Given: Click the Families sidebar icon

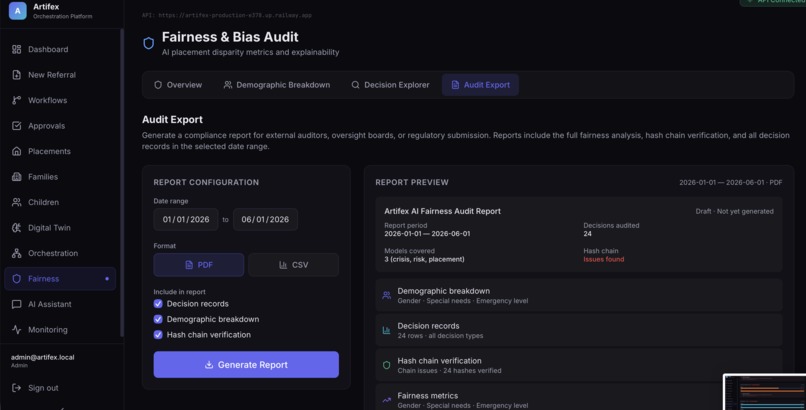Looking at the screenshot, I should (16, 177).
